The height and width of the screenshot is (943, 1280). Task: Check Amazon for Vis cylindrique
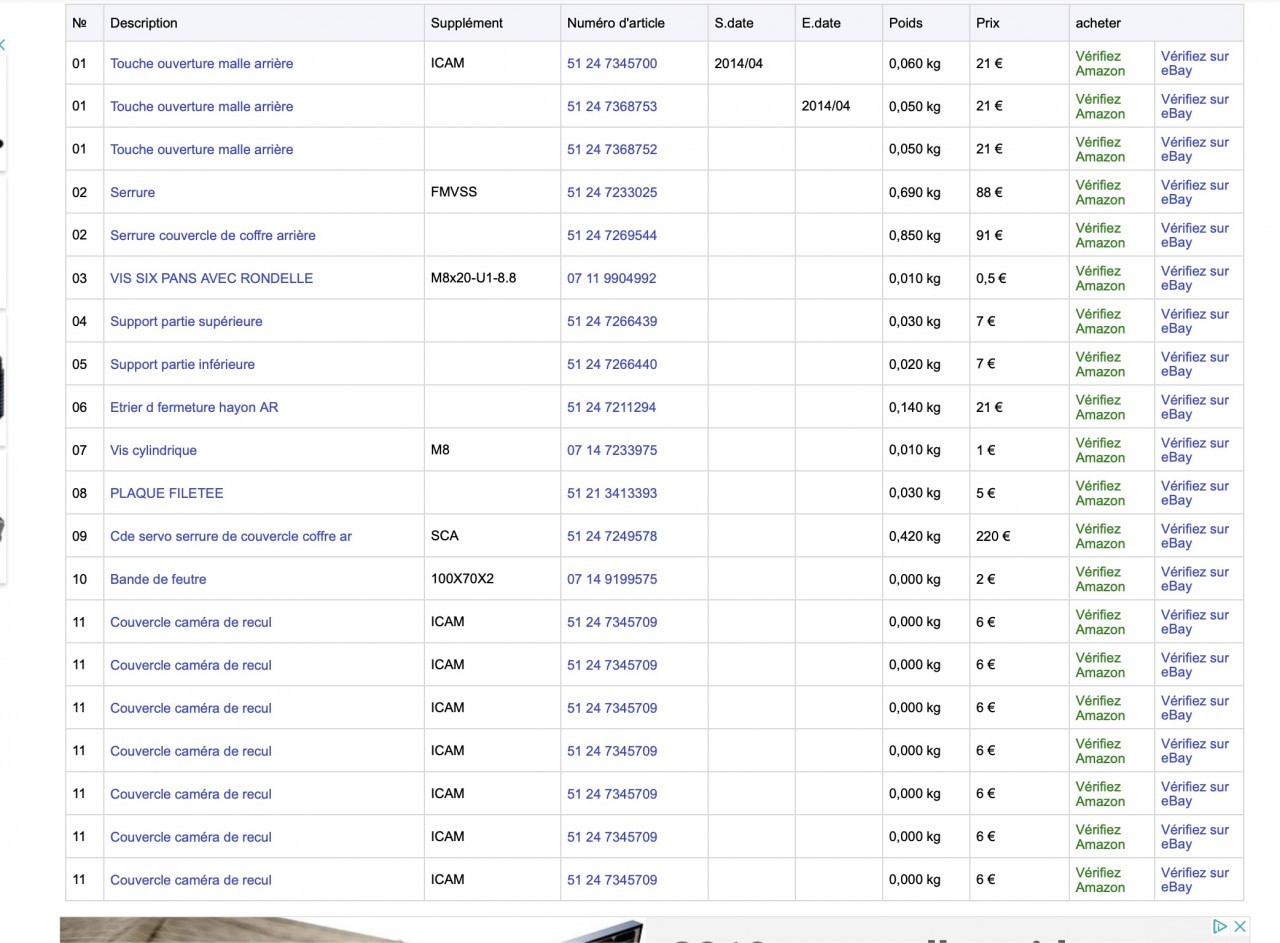(1100, 450)
